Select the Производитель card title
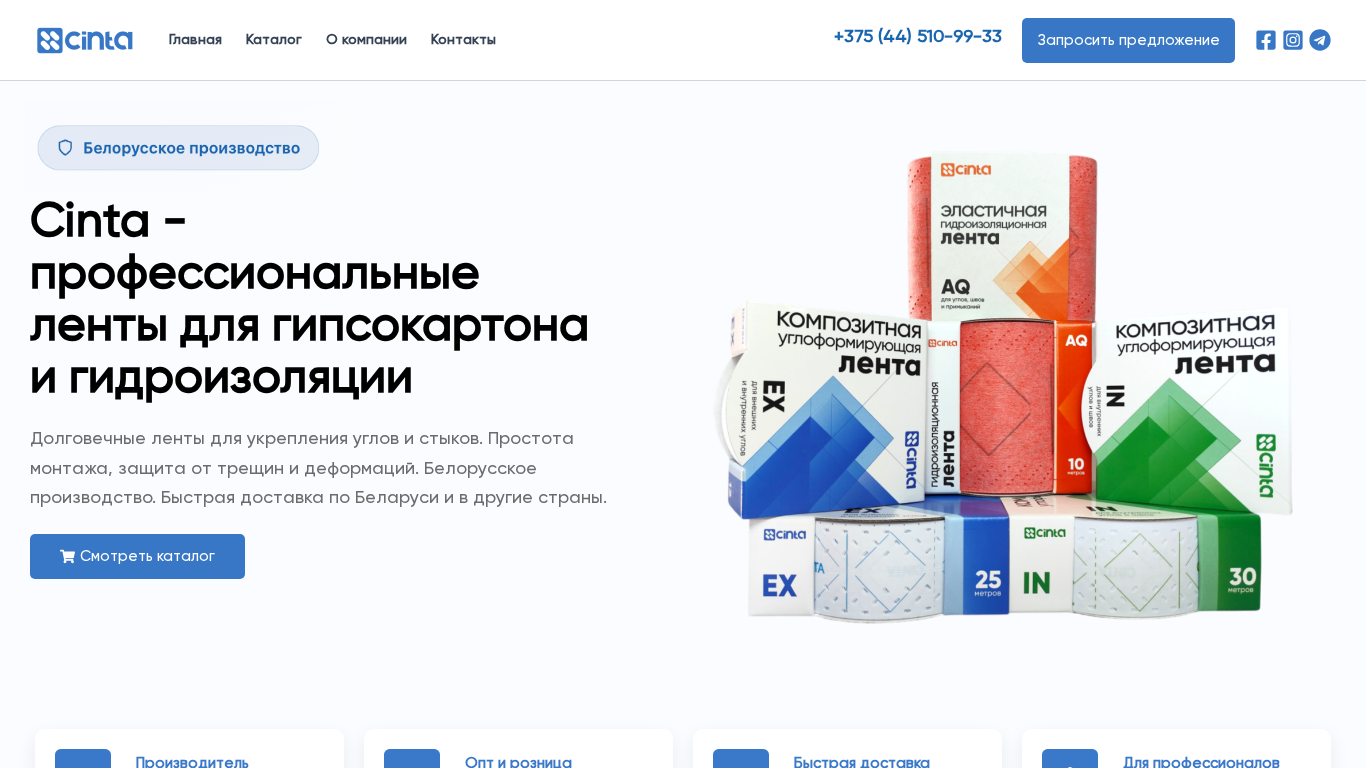 [192, 762]
